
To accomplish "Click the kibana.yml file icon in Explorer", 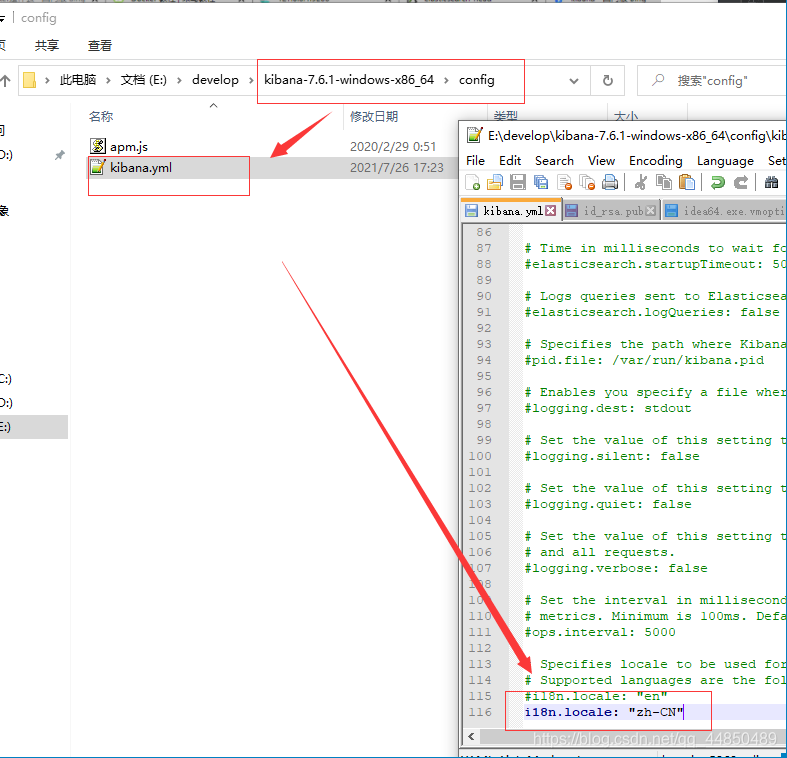I will (97, 167).
